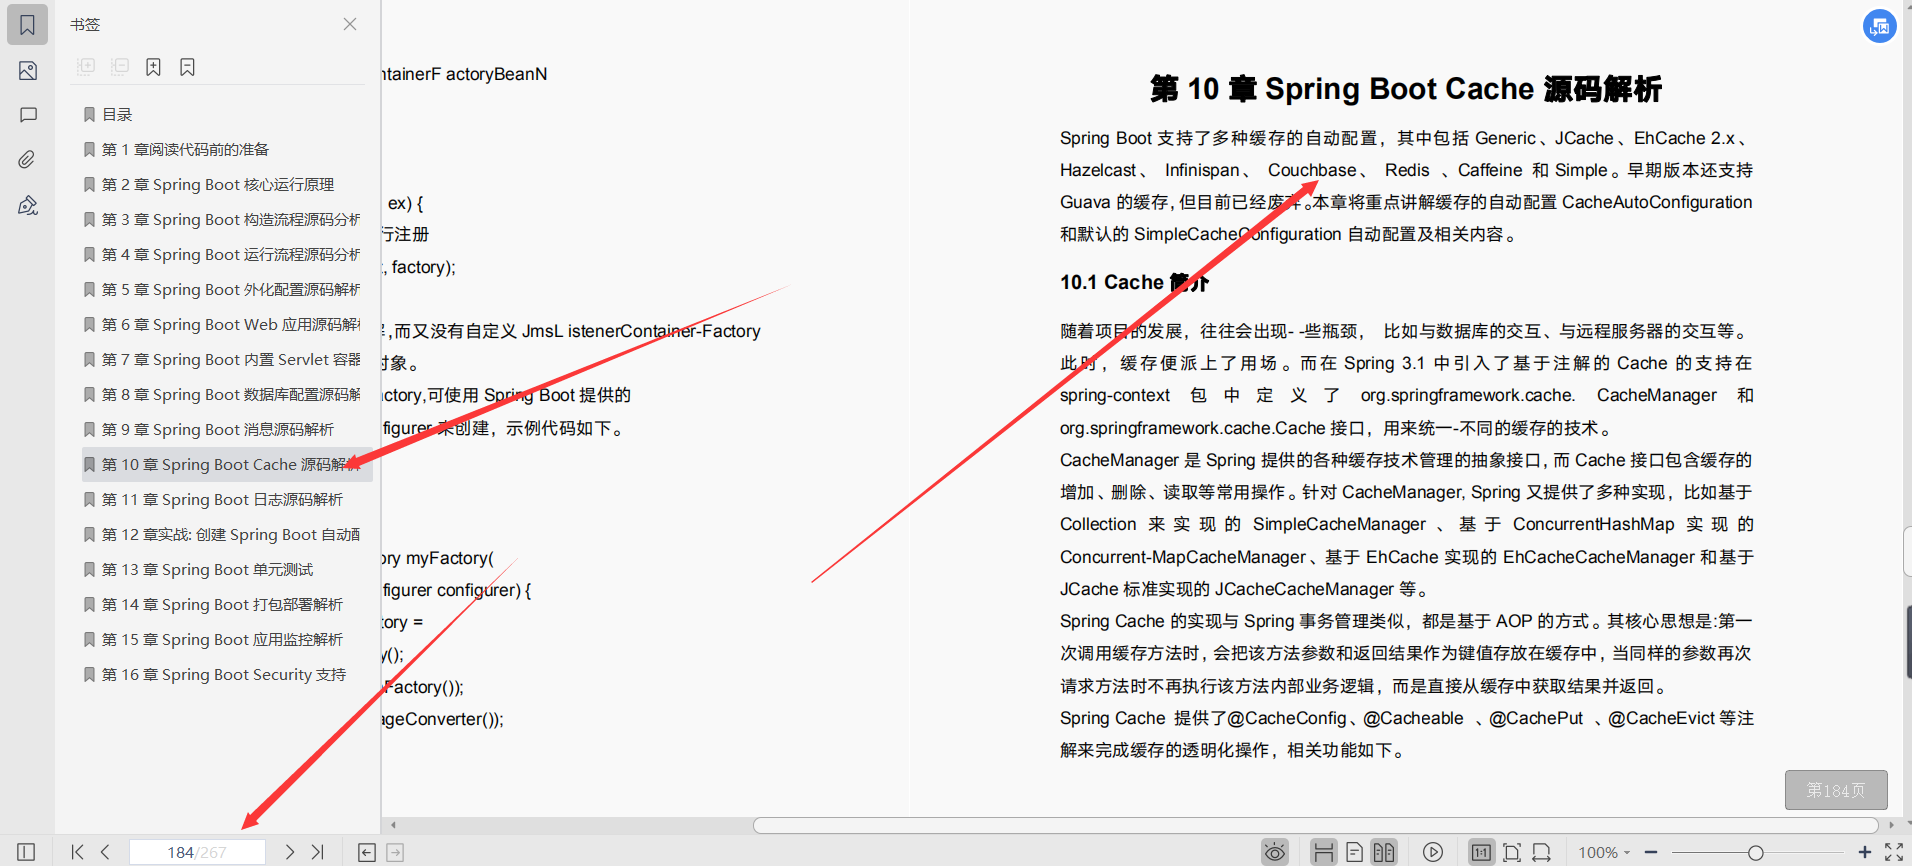The height and width of the screenshot is (866, 1912).
Task: Click horizontal scrollbar right arrow
Action: [x=1891, y=825]
